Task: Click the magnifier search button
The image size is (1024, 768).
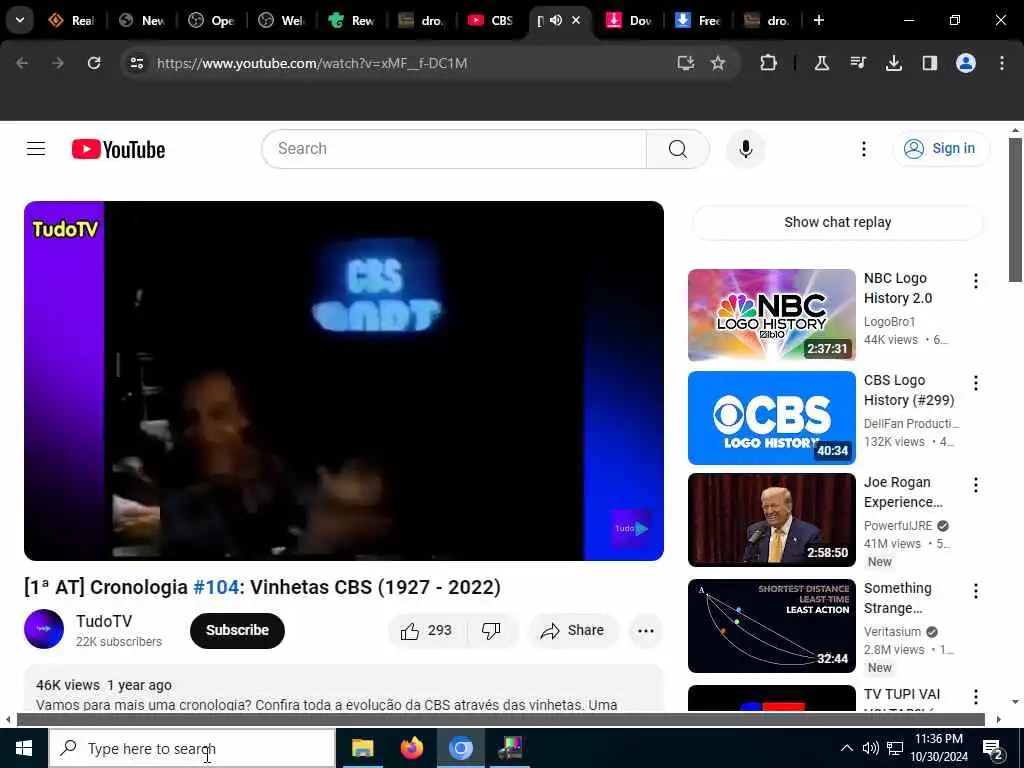Action: pos(677,149)
